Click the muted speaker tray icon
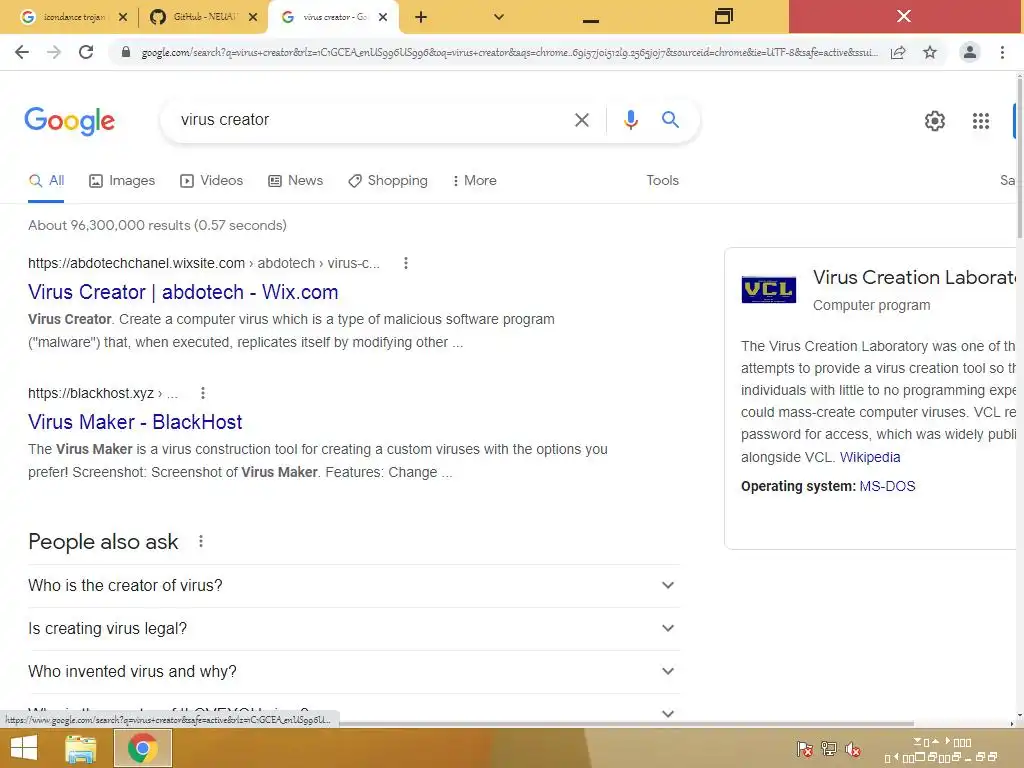1024x768 pixels. (853, 749)
